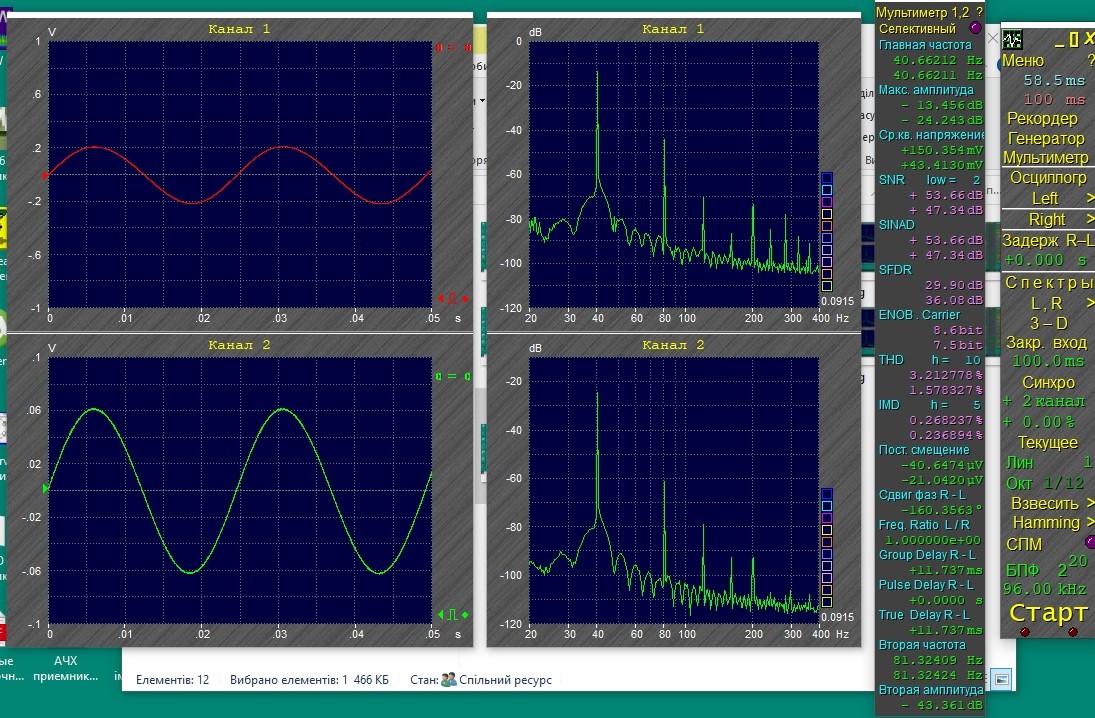Click bottom-right green trigger icons in Канал 2 oscillogram
1095x718 pixels.
coord(453,615)
